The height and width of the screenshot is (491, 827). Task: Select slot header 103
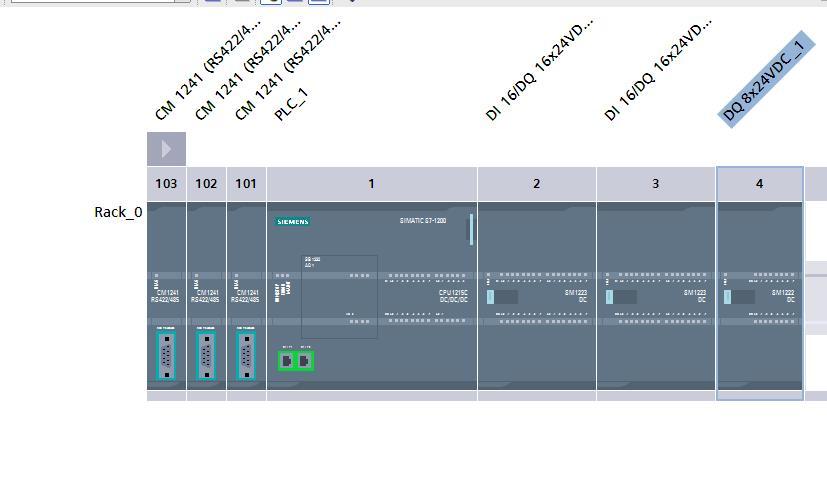(x=166, y=184)
